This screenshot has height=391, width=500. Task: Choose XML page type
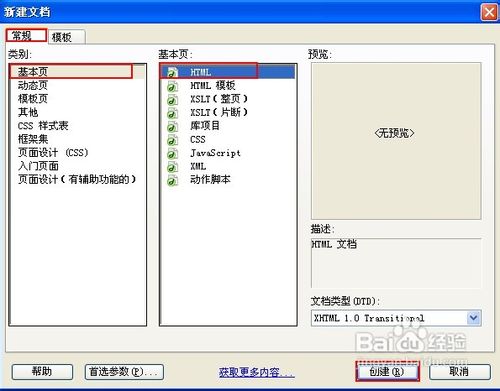pos(228,166)
